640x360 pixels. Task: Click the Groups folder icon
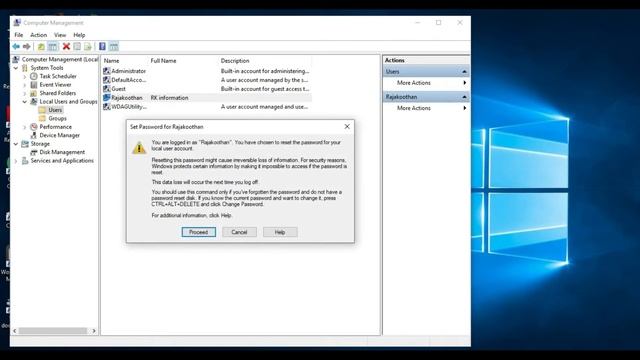coord(42,118)
